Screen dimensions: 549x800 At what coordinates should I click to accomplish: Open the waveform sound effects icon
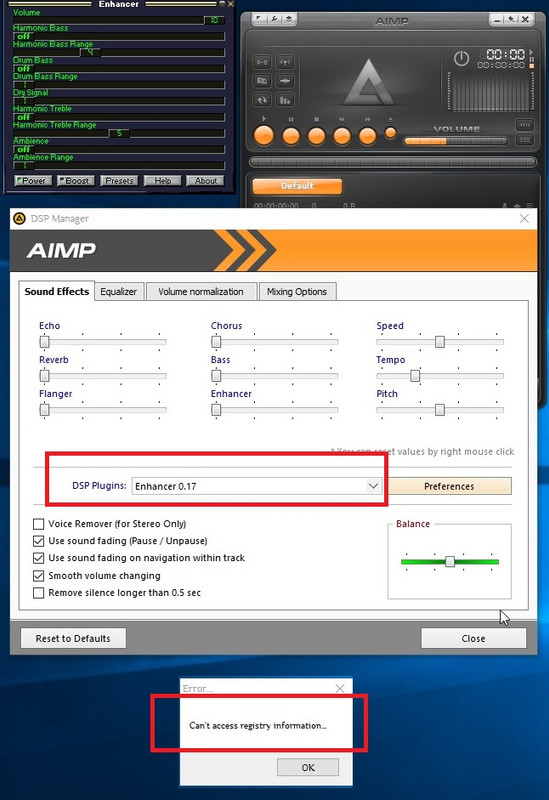[285, 81]
